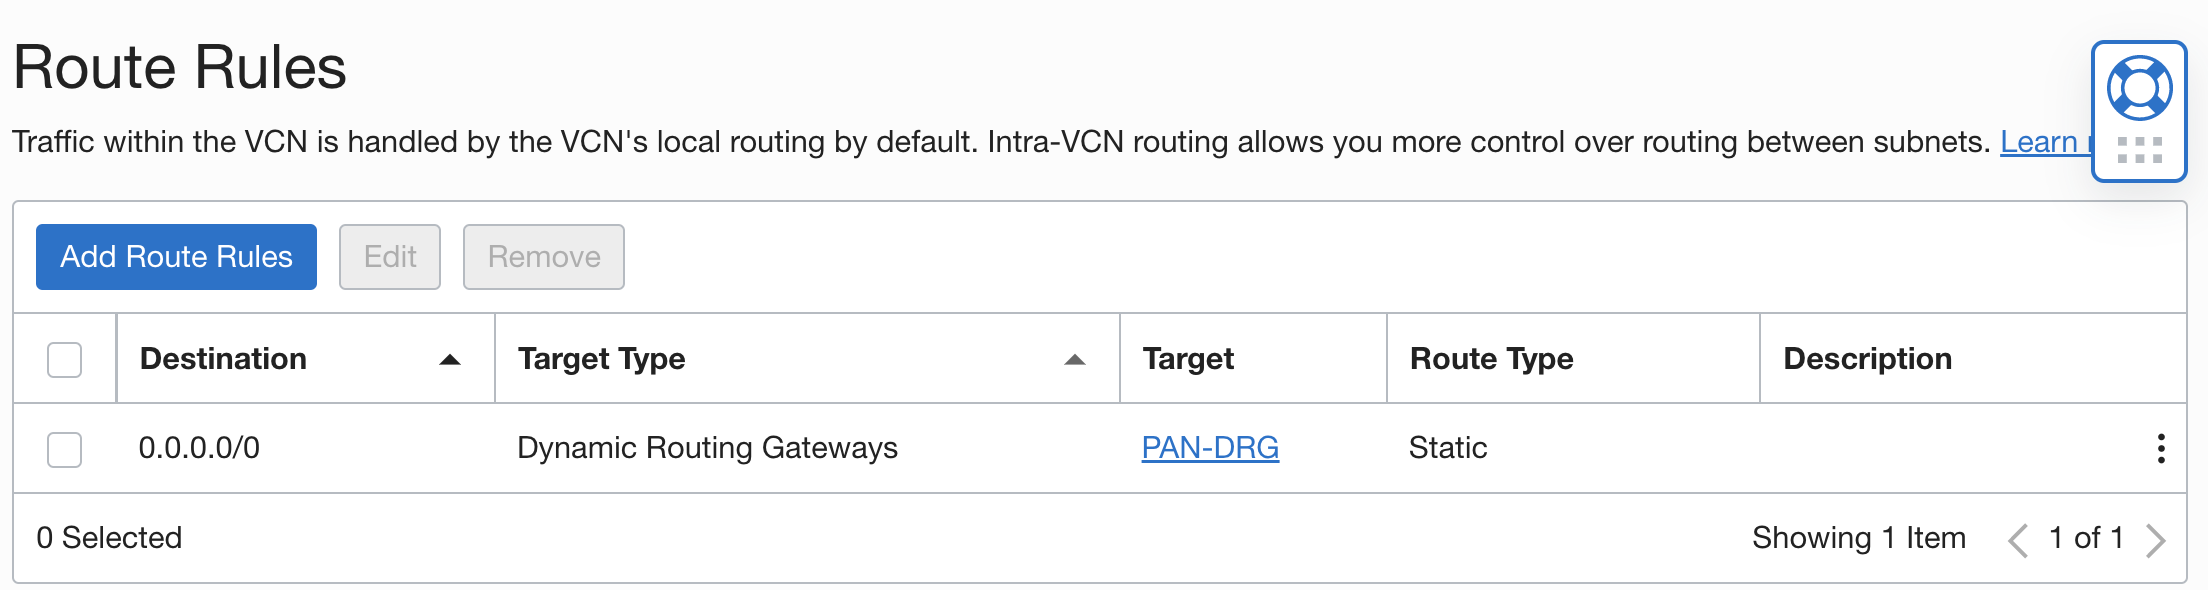This screenshot has width=2208, height=590.
Task: Click the Add Route Rules button
Action: 176,257
